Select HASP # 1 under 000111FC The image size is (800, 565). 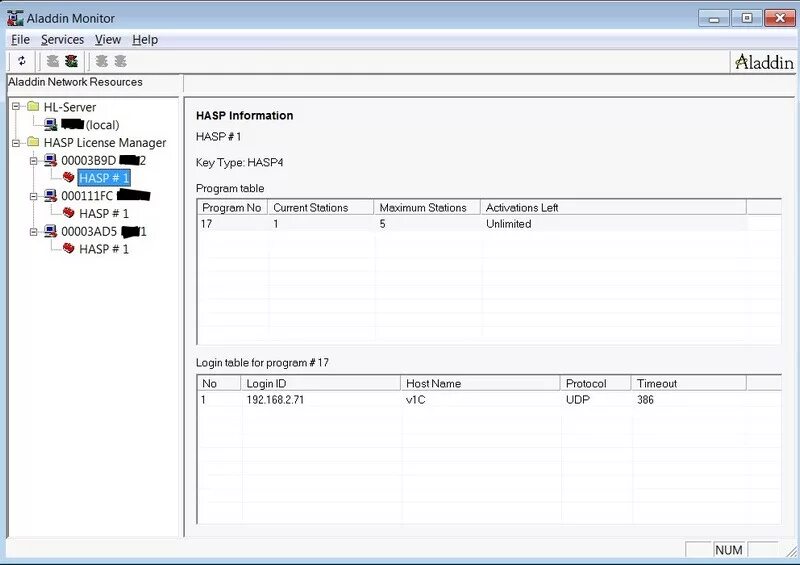pyautogui.click(x=104, y=213)
